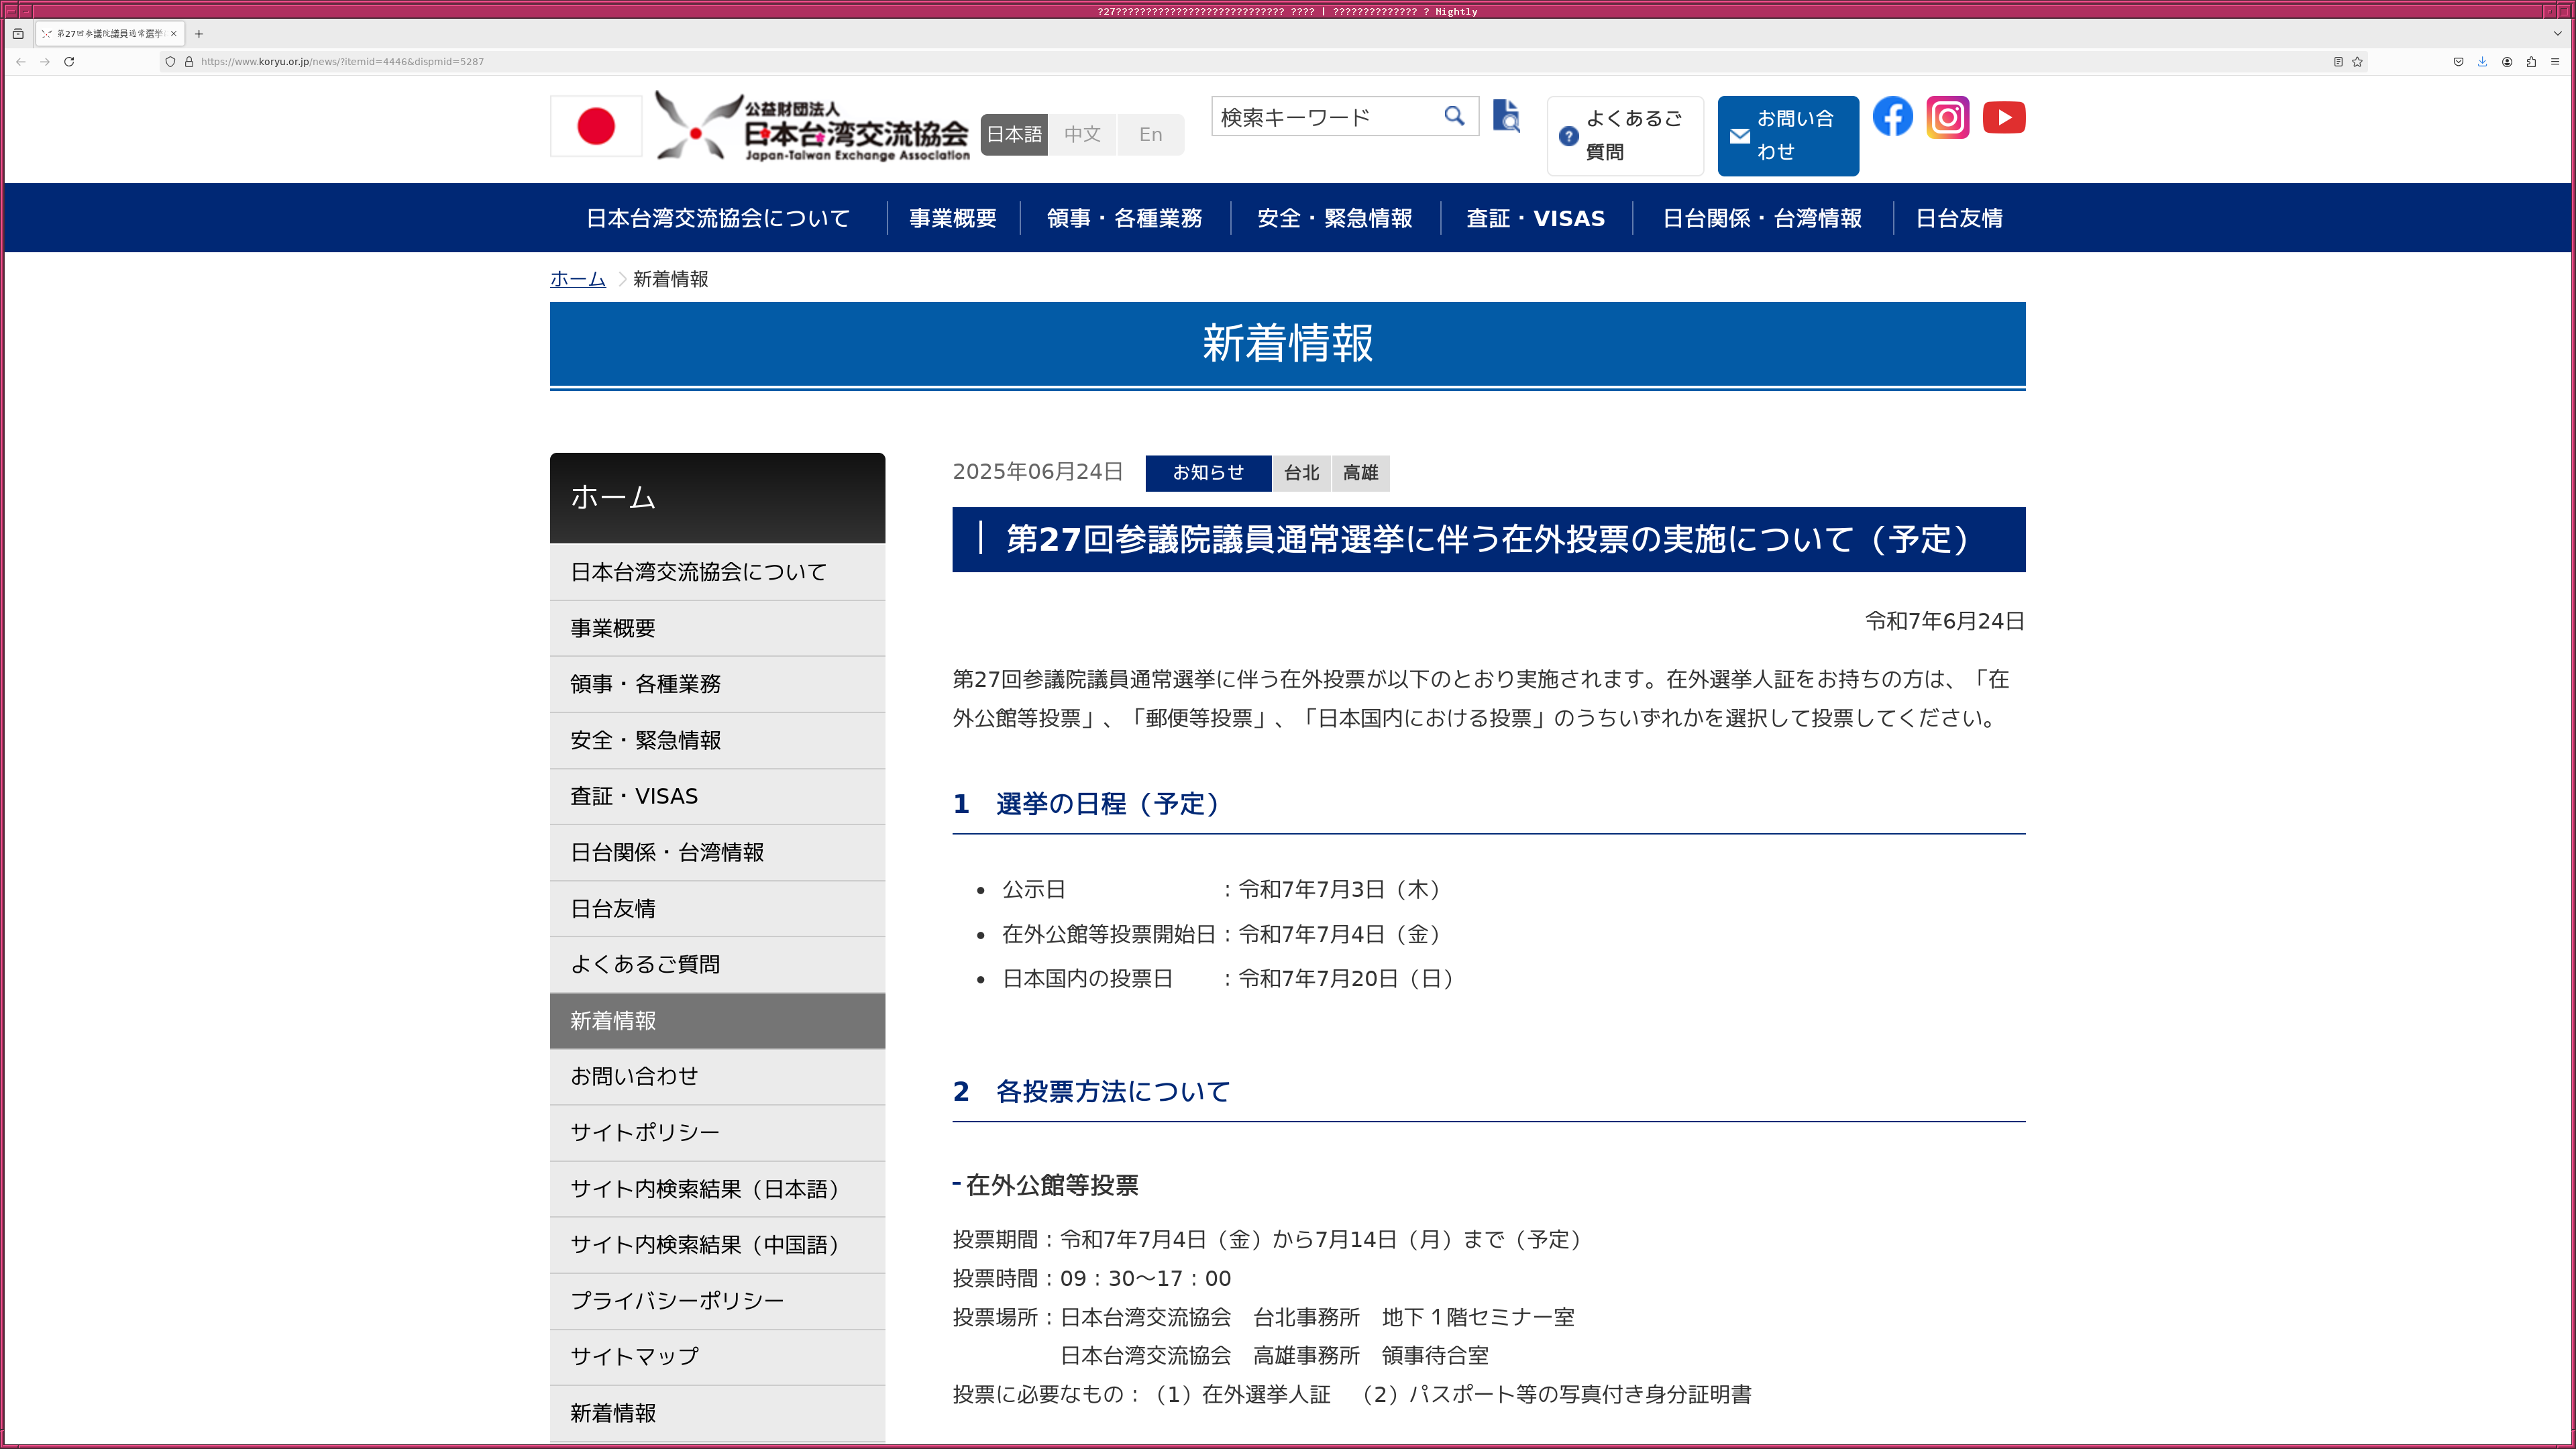This screenshot has height=1449, width=2576.
Task: Open 査証・VISAS navigation menu
Action: (1535, 218)
